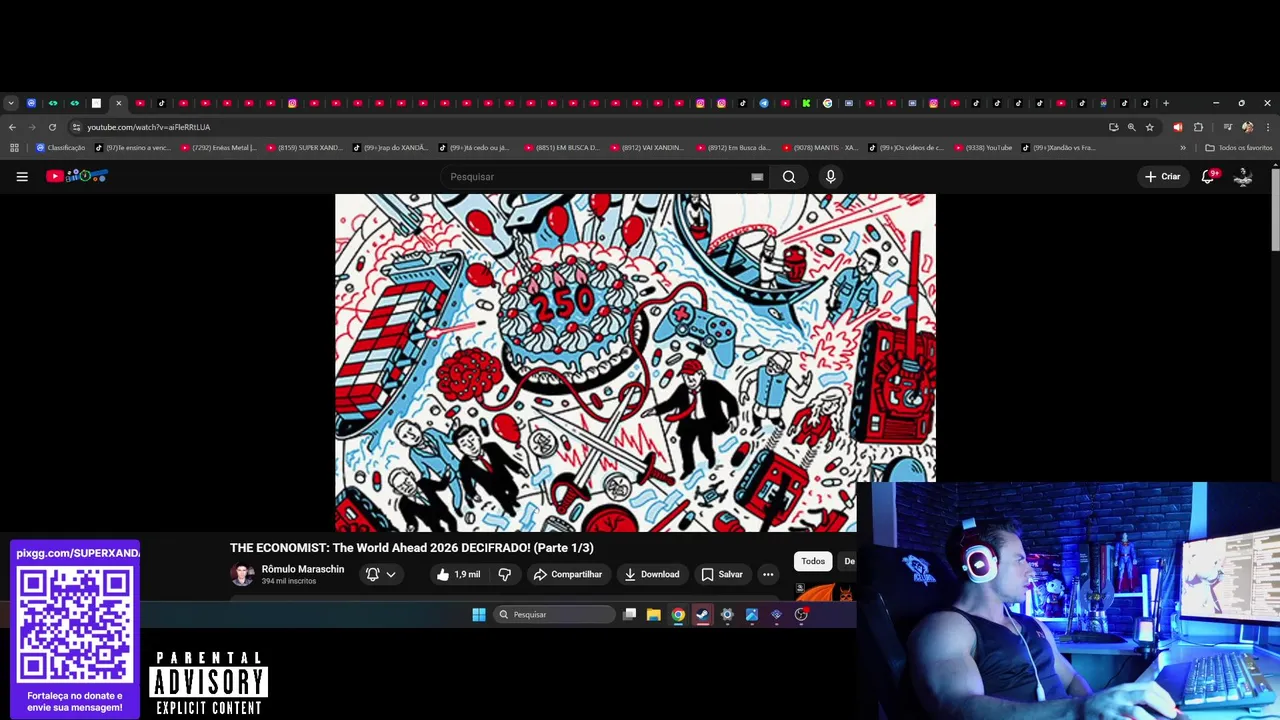Open the rap do XANDÃ bookmark

point(391,148)
